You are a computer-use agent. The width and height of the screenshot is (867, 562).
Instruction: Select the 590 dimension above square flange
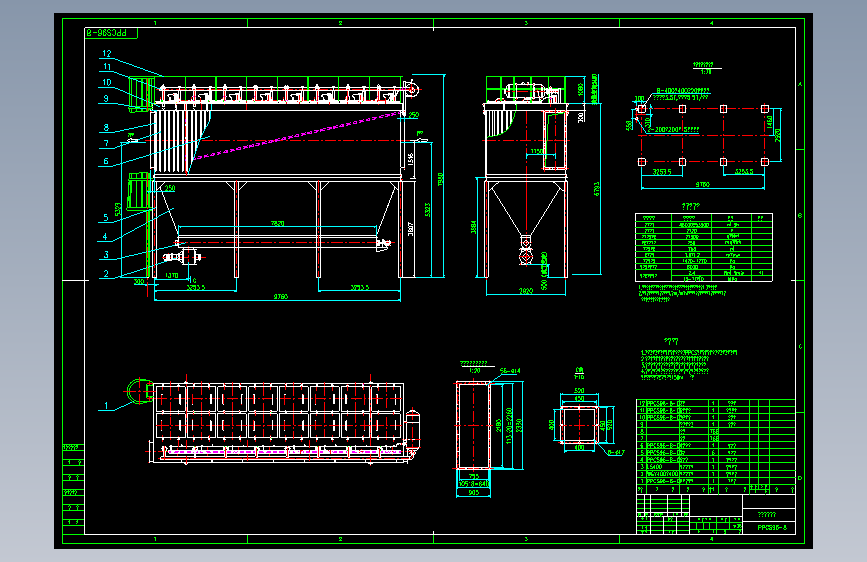(x=579, y=391)
